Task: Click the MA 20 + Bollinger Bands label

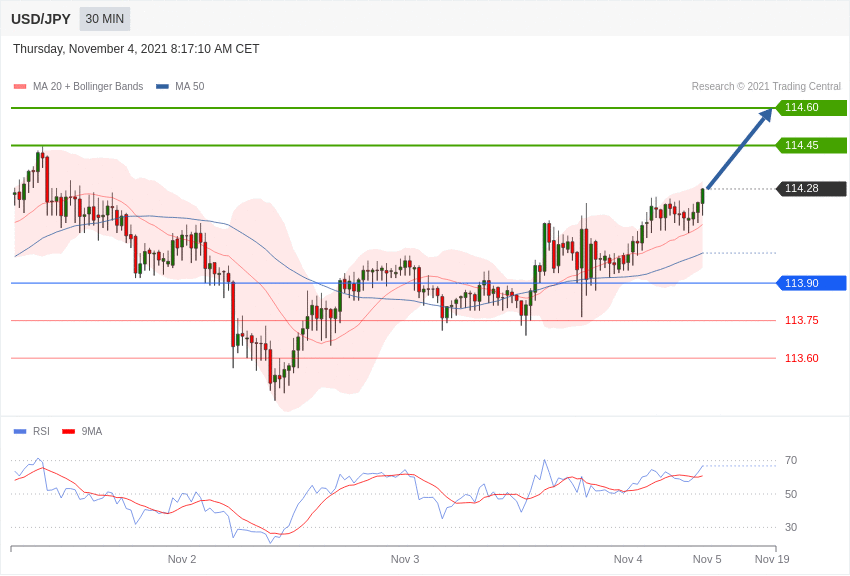Action: (88, 86)
